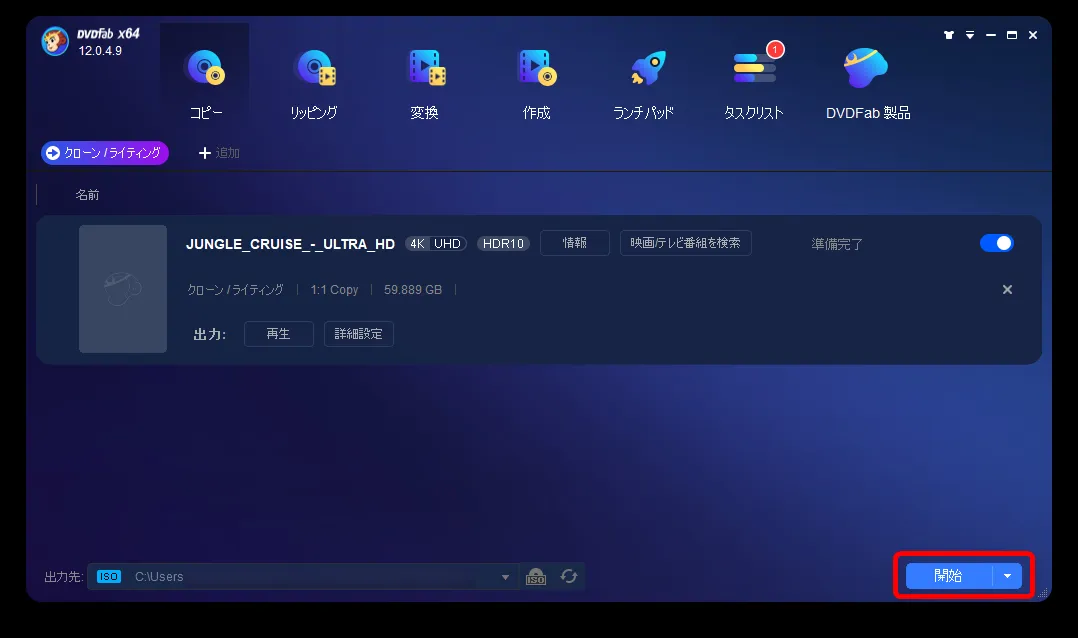
Task: Click the 1:1 Copy label
Action: (334, 289)
